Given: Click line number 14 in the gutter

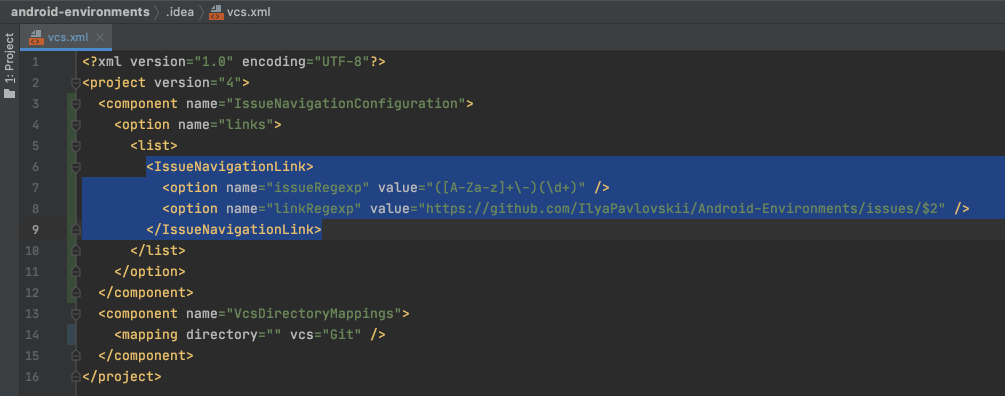Looking at the screenshot, I should [x=32, y=334].
